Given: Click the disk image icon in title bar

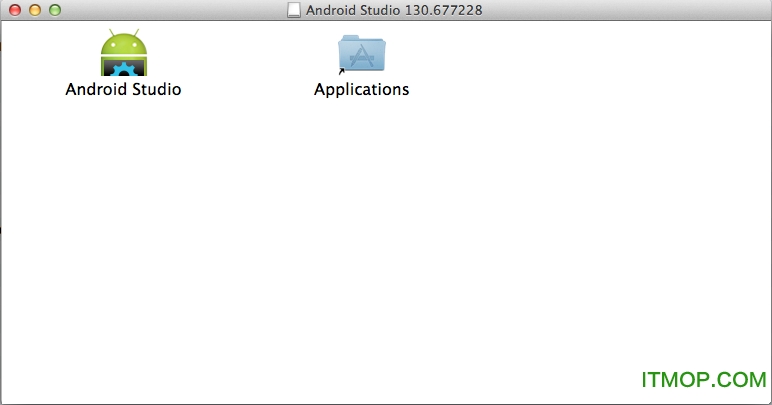Looking at the screenshot, I should (x=294, y=10).
